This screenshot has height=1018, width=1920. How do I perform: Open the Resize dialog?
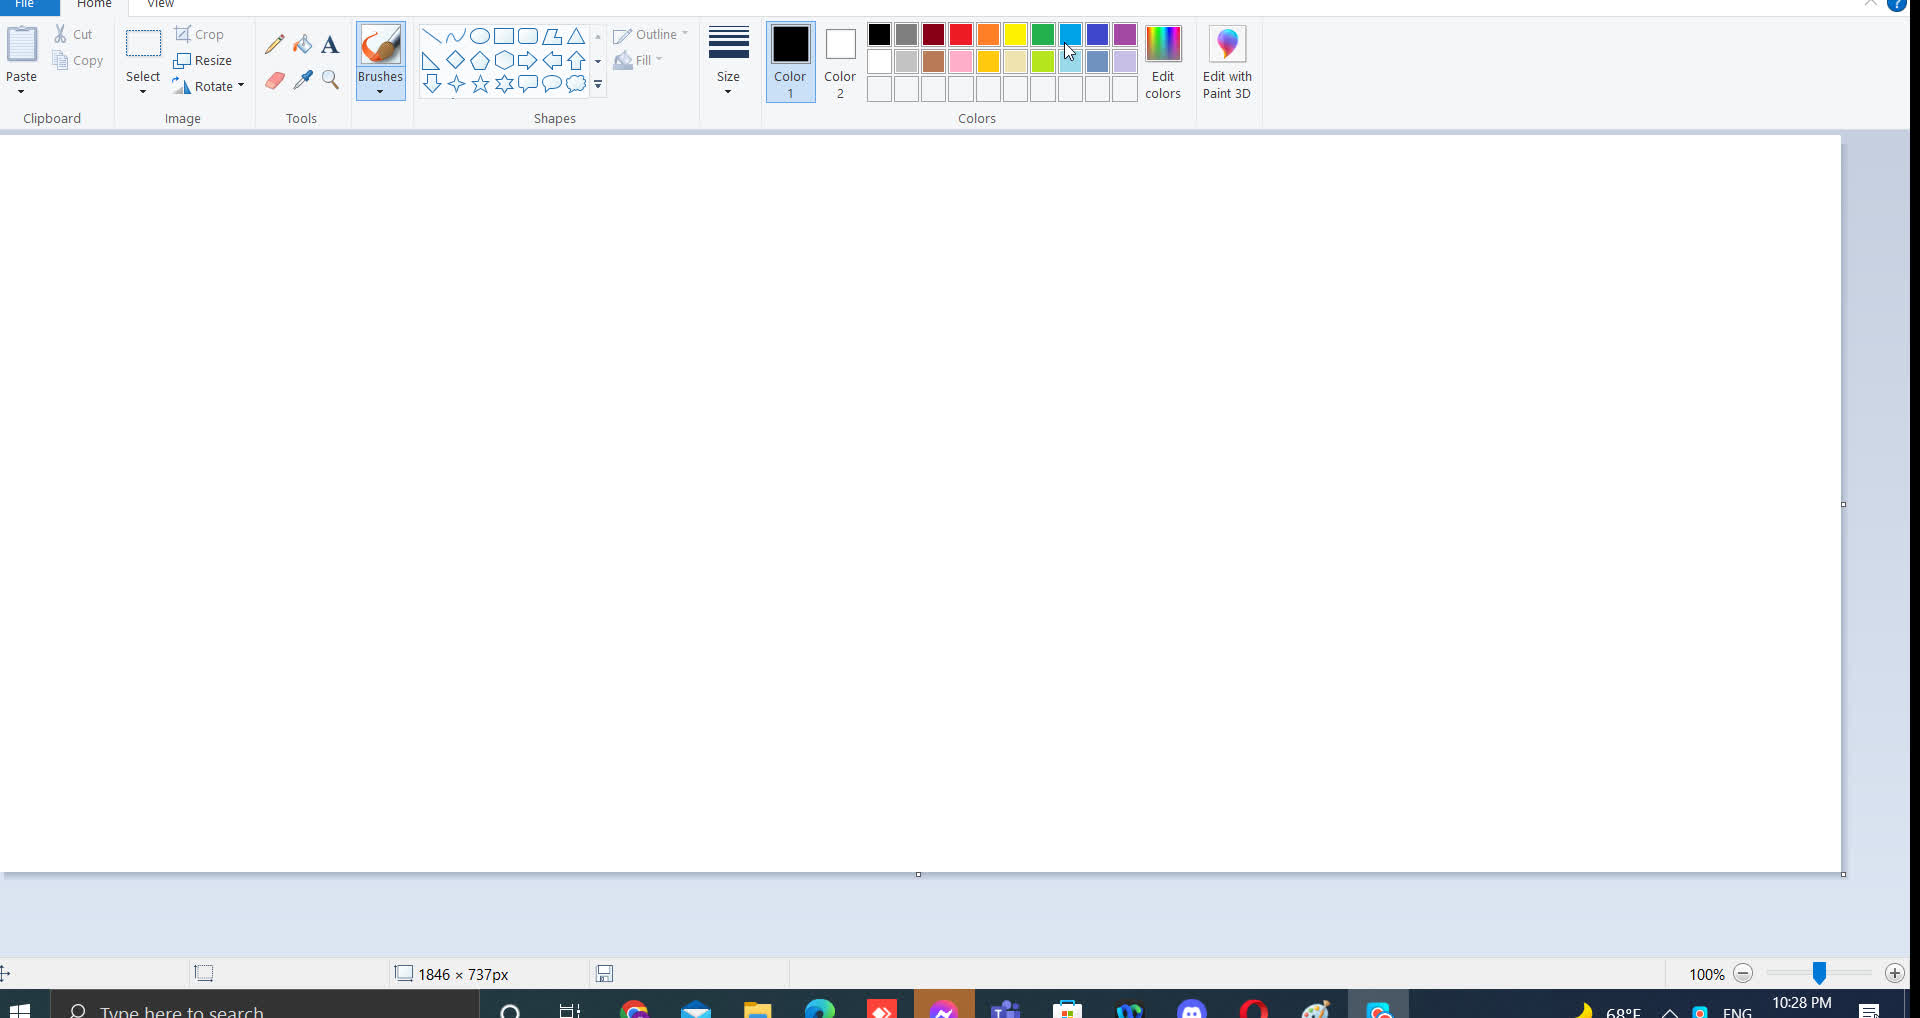point(202,60)
